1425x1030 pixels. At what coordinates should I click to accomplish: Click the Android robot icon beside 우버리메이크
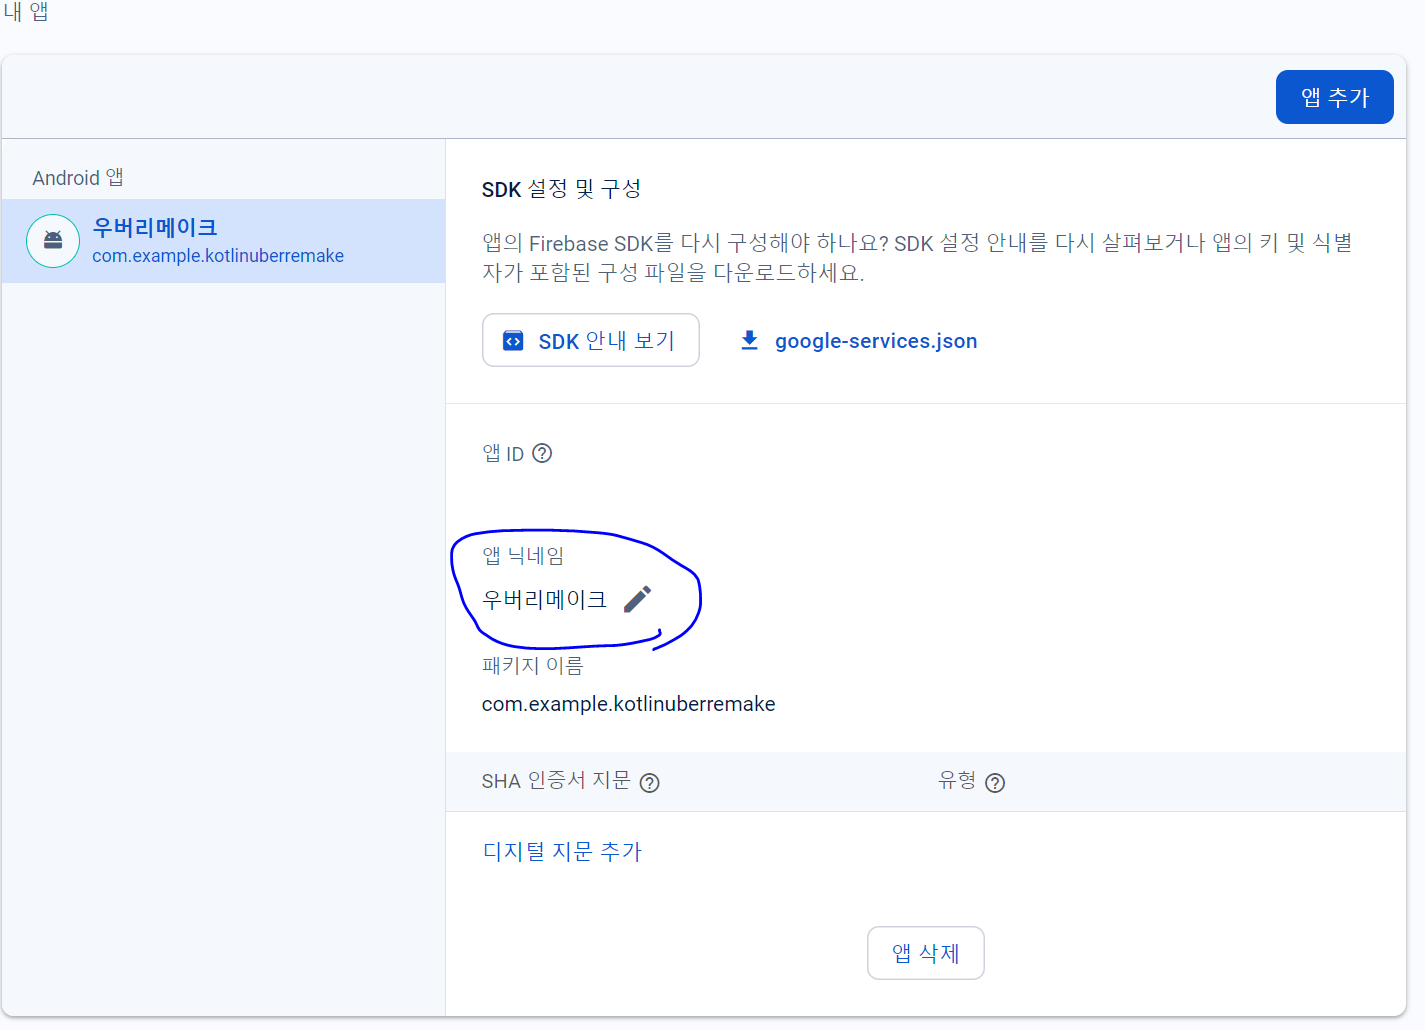53,241
